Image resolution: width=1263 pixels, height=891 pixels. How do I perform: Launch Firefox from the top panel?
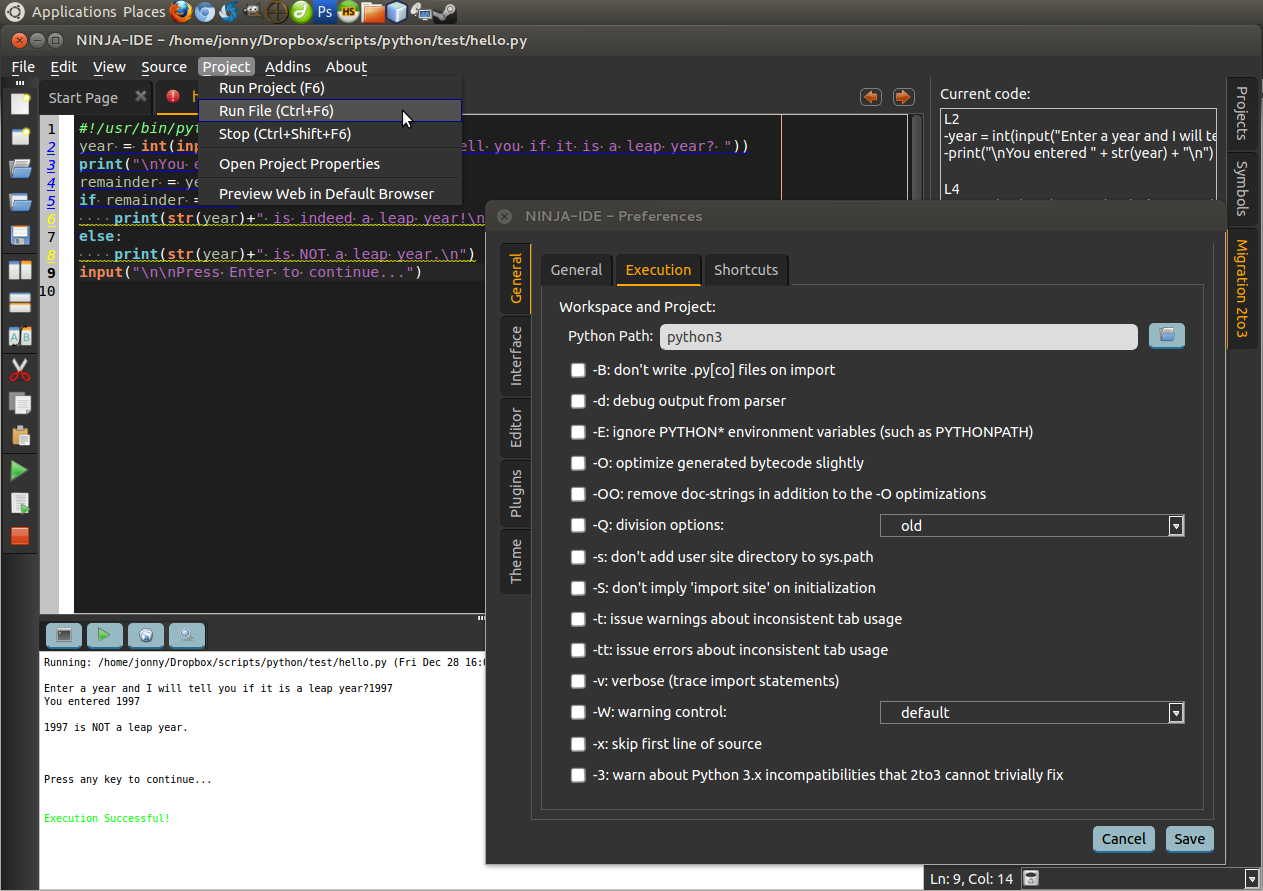pyautogui.click(x=180, y=12)
